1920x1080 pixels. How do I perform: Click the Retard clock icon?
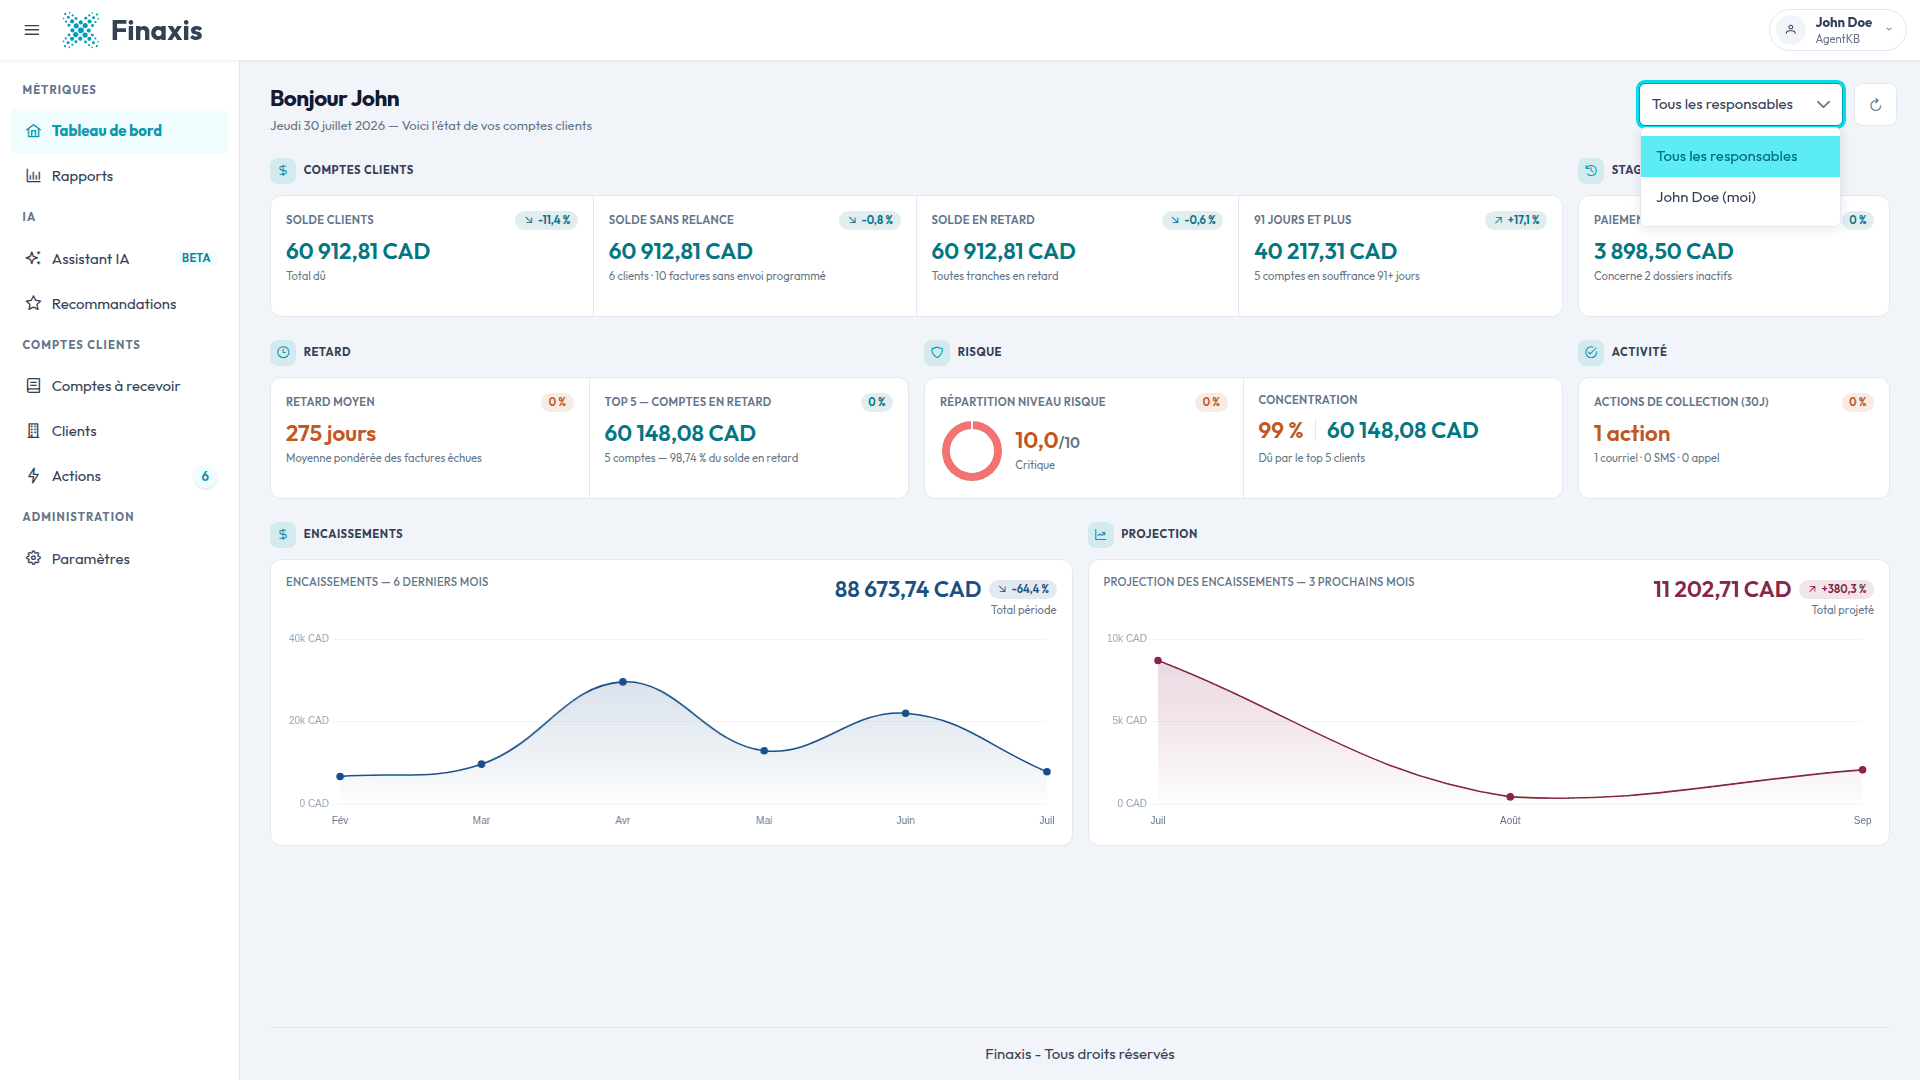tap(283, 352)
